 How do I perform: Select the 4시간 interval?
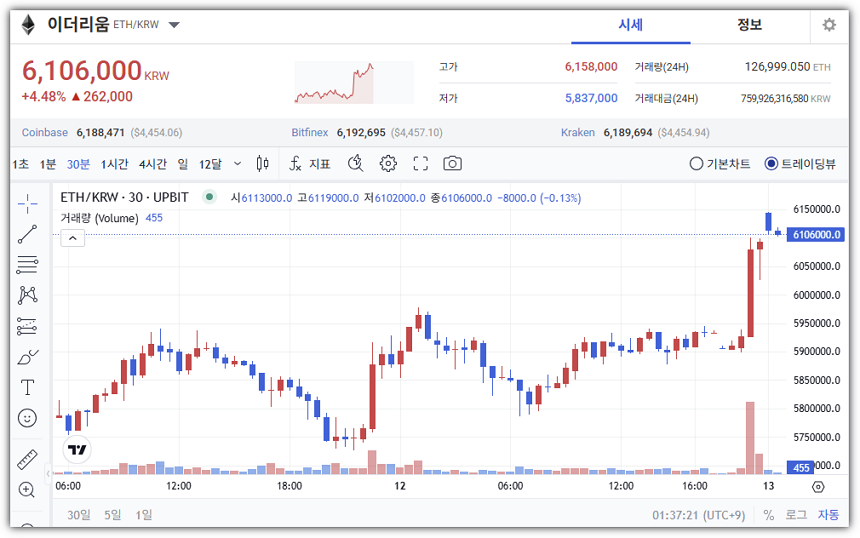(153, 164)
